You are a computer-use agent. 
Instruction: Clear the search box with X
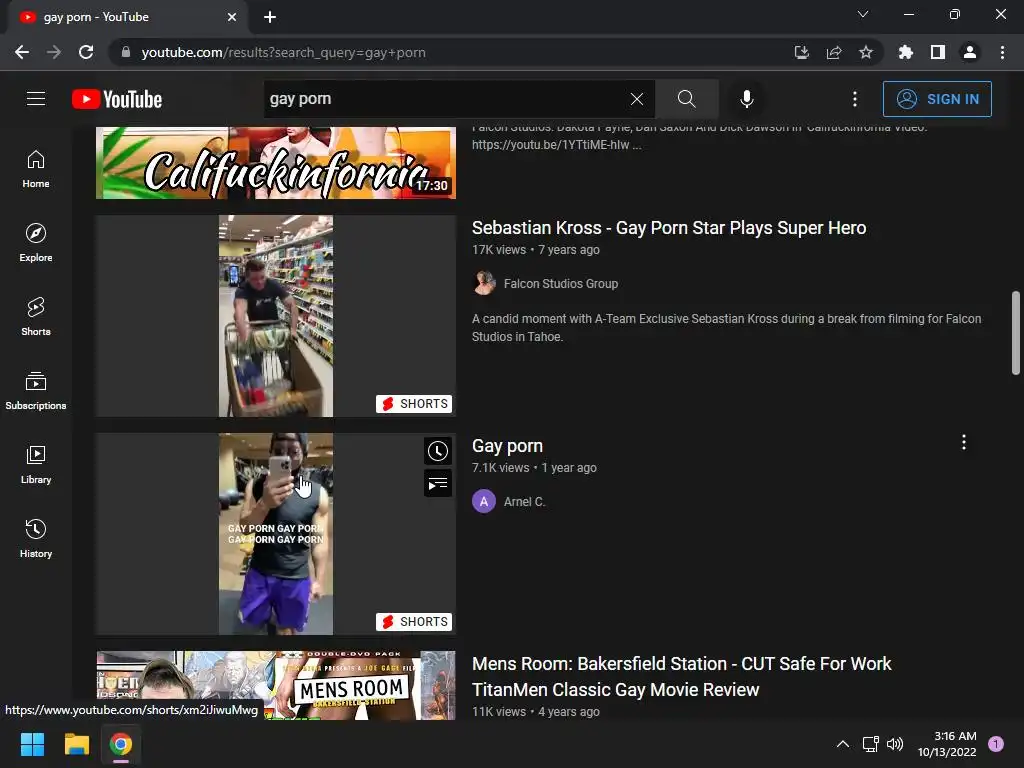[x=637, y=99]
